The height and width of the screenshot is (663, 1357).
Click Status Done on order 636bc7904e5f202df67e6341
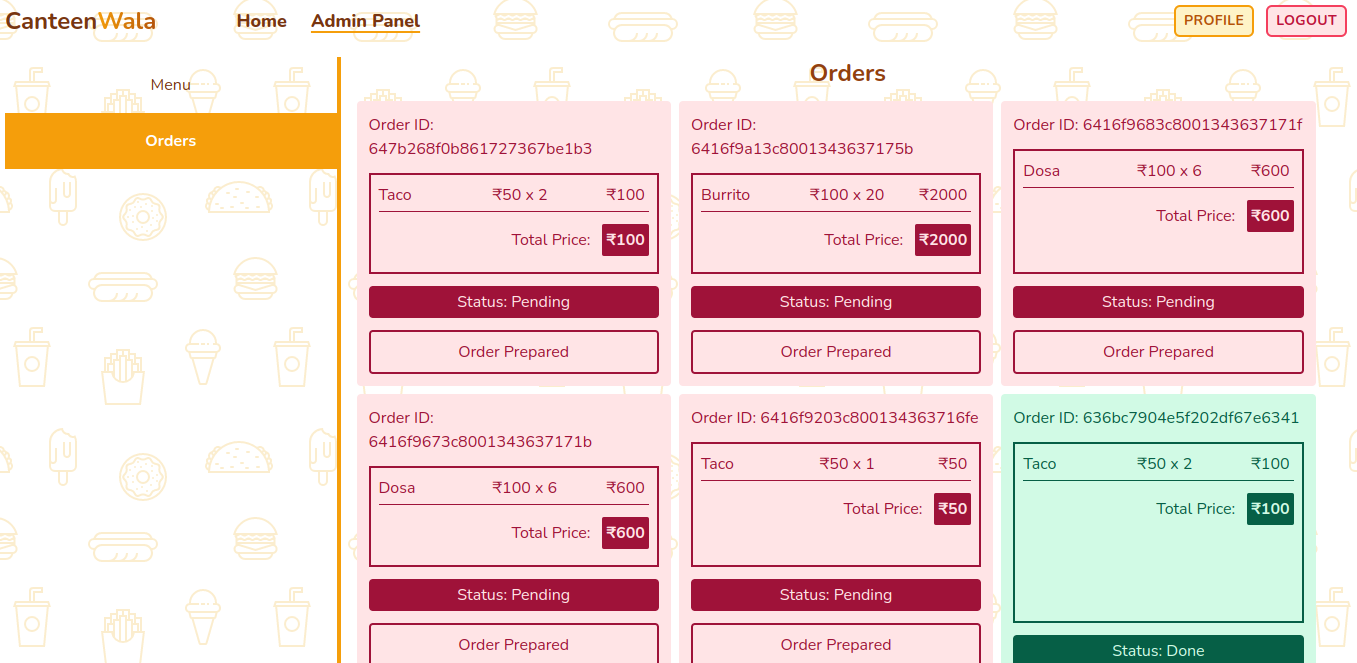click(x=1158, y=650)
